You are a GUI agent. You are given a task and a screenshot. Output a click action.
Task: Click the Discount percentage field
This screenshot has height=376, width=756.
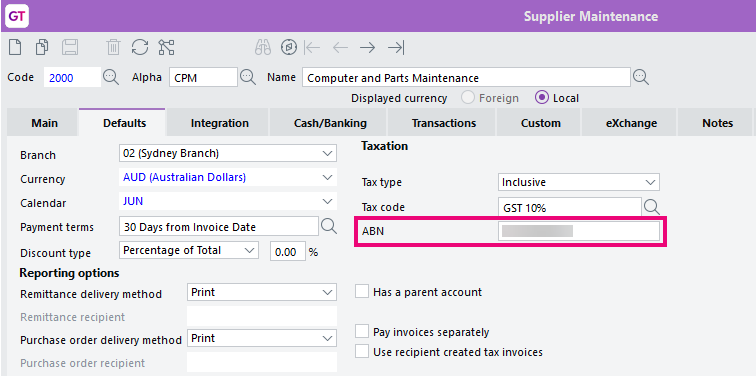[288, 252]
